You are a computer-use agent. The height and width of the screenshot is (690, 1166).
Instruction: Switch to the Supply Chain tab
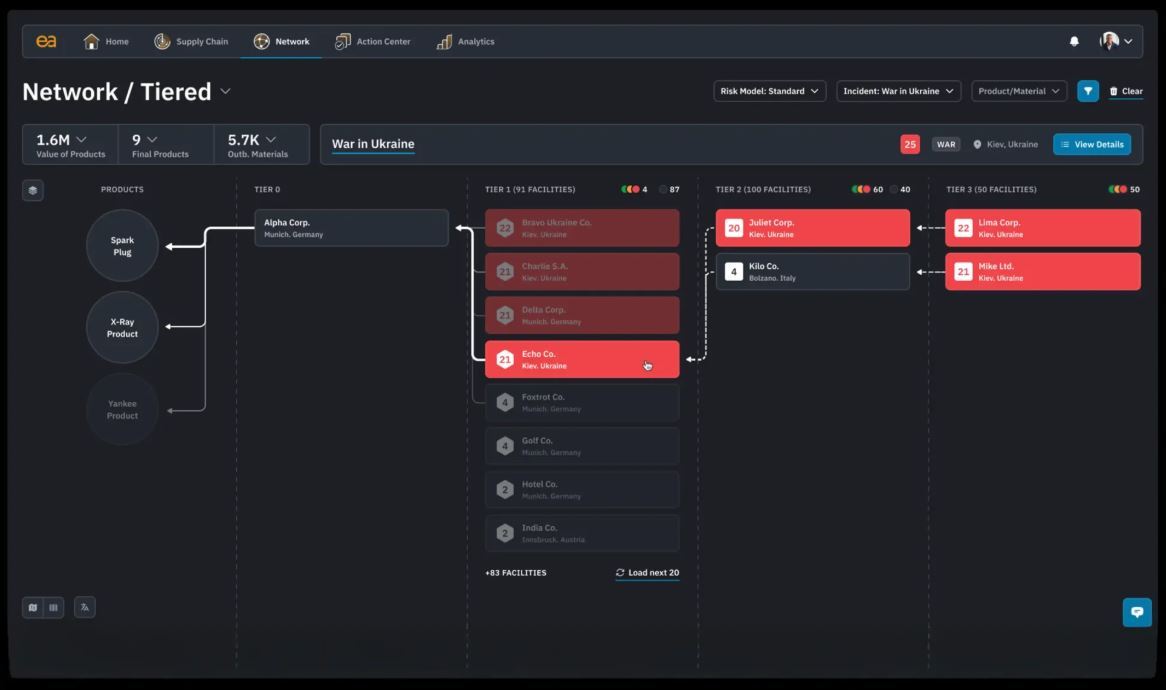point(190,41)
